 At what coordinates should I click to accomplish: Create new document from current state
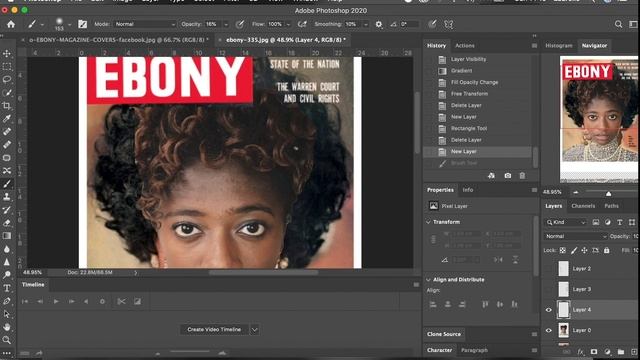click(491, 176)
